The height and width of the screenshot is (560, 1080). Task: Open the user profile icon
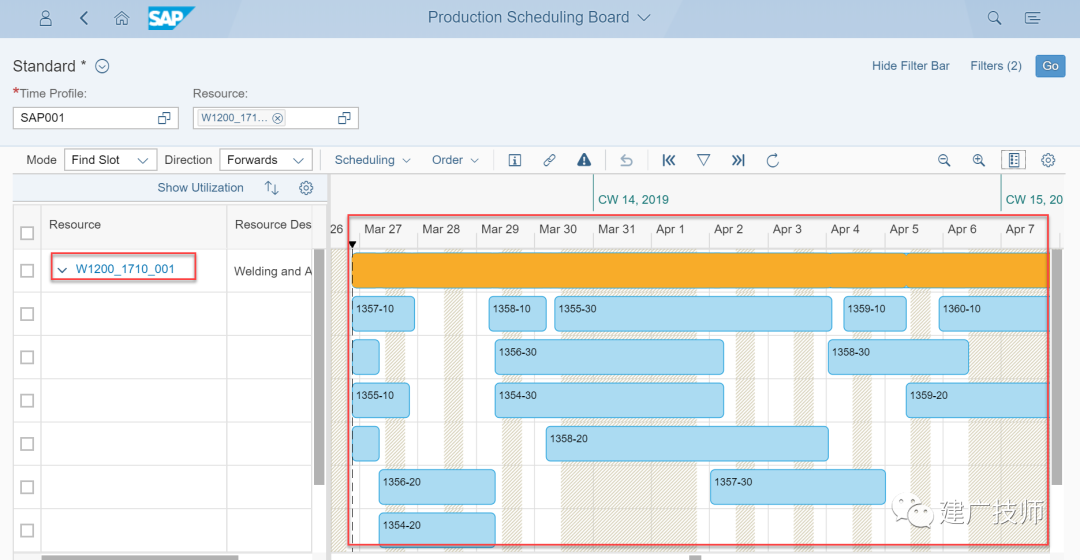(x=45, y=18)
